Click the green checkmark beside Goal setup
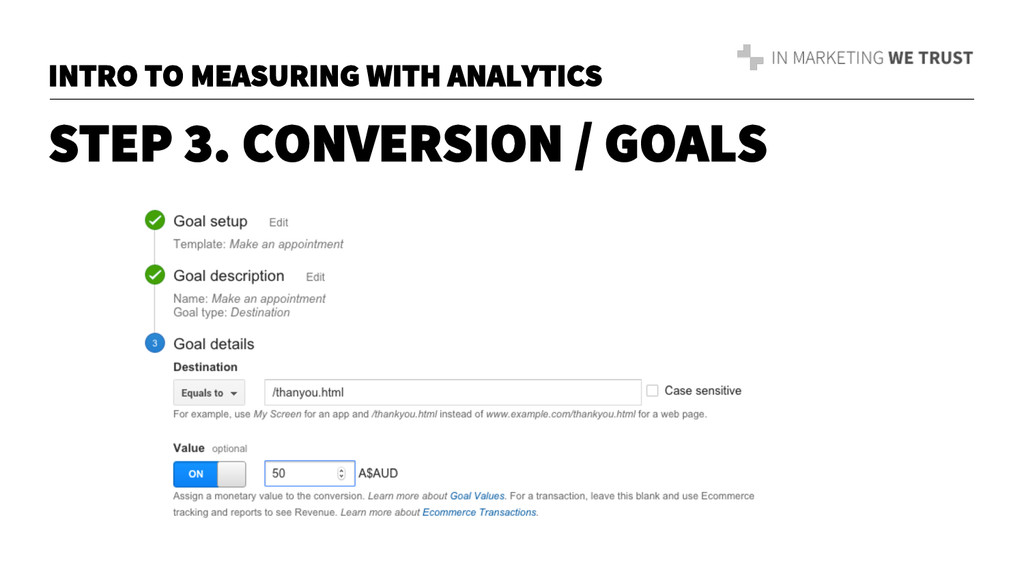1024x576 pixels. (x=155, y=221)
